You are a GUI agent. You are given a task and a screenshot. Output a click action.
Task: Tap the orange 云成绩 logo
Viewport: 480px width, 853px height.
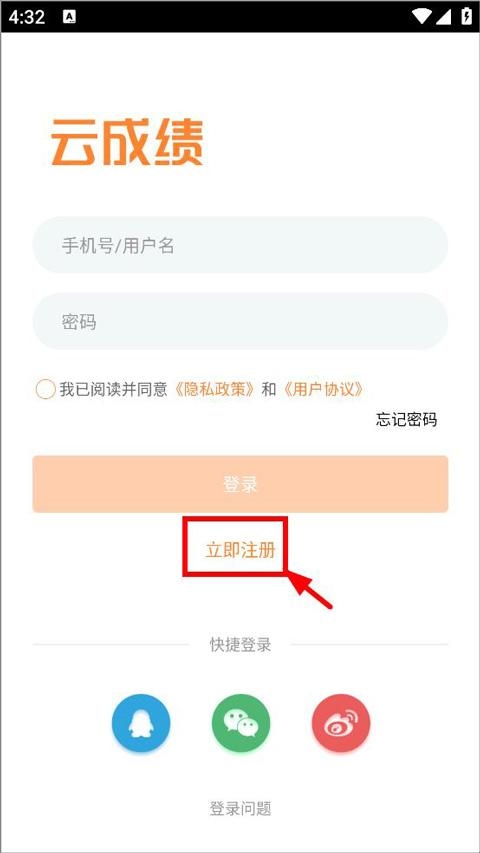coord(127,143)
